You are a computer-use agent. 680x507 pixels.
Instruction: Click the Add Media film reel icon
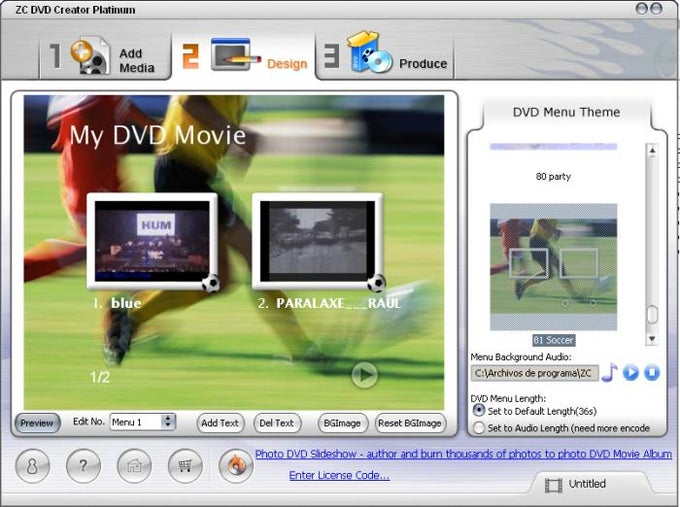click(90, 56)
